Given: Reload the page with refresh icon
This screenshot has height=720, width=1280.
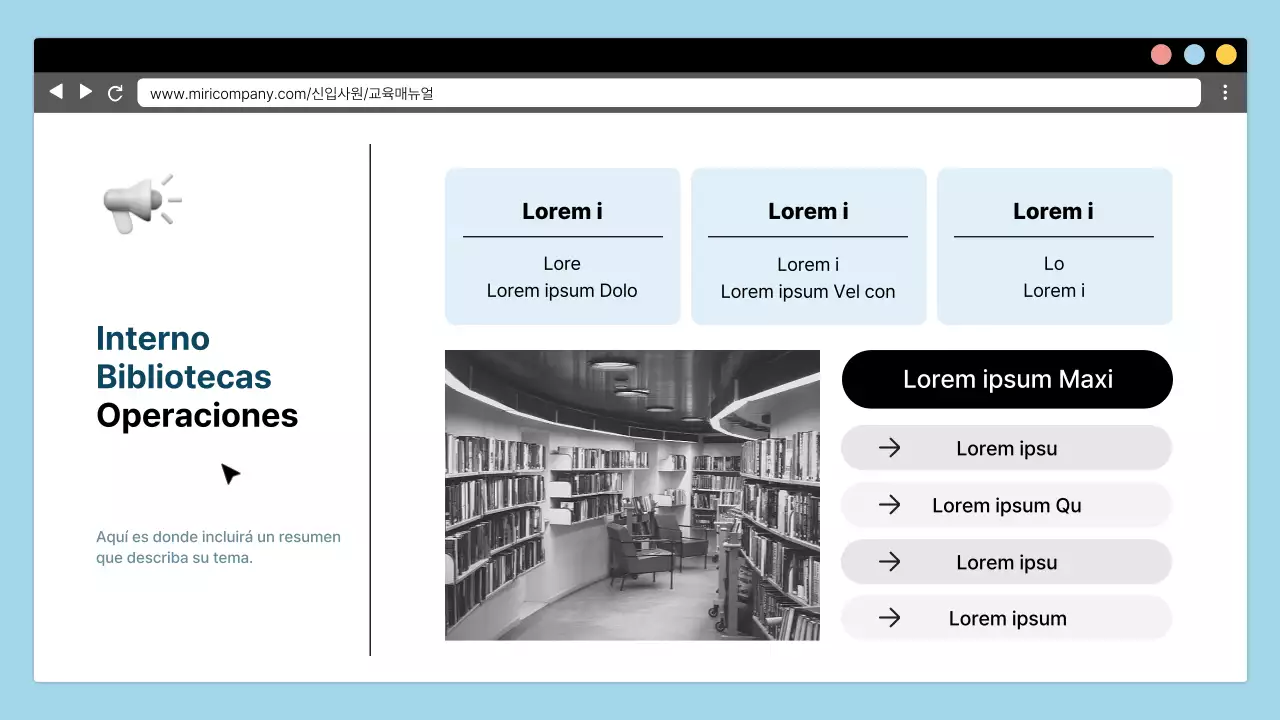Looking at the screenshot, I should click(x=115, y=93).
